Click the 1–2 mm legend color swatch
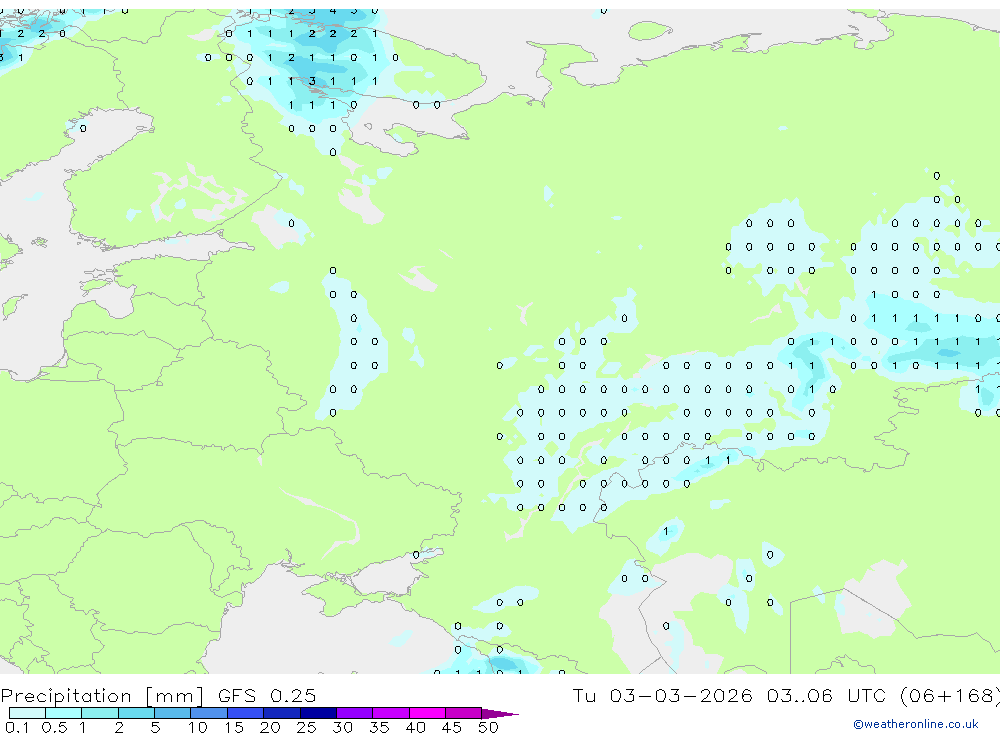The height and width of the screenshot is (733, 1000). 100,713
